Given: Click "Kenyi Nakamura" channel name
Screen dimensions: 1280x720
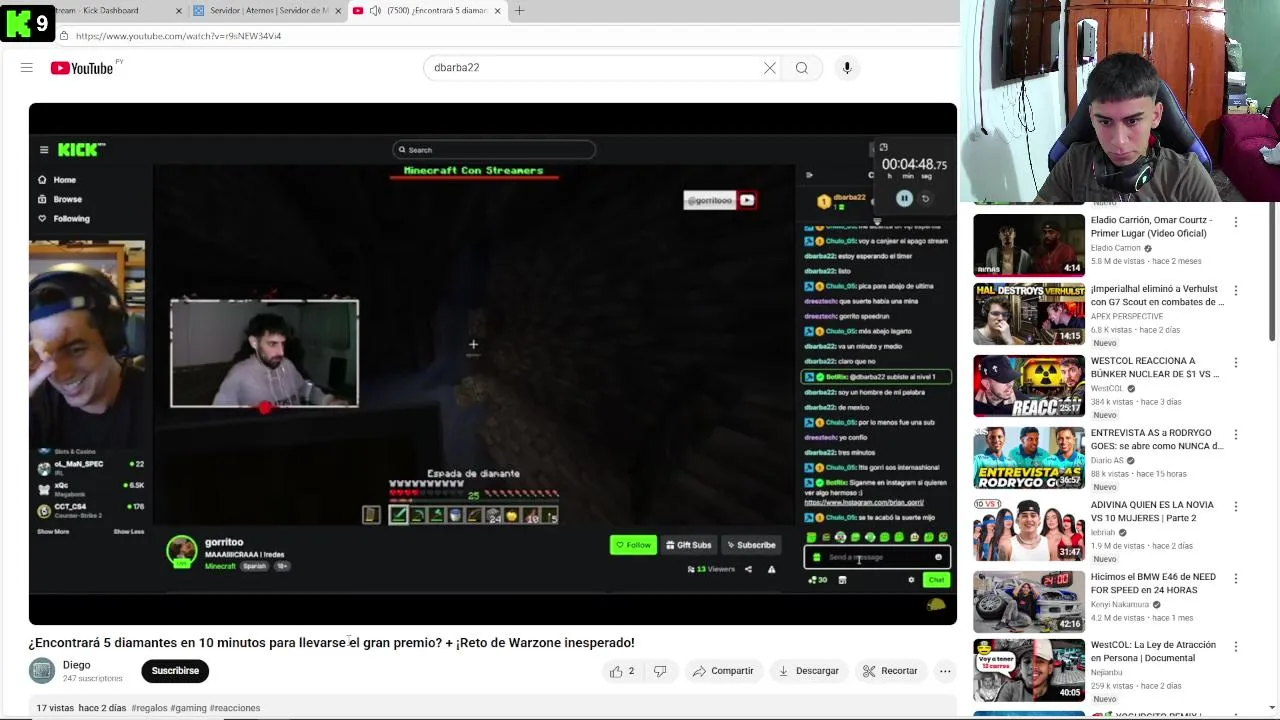Looking at the screenshot, I should (x=1120, y=604).
